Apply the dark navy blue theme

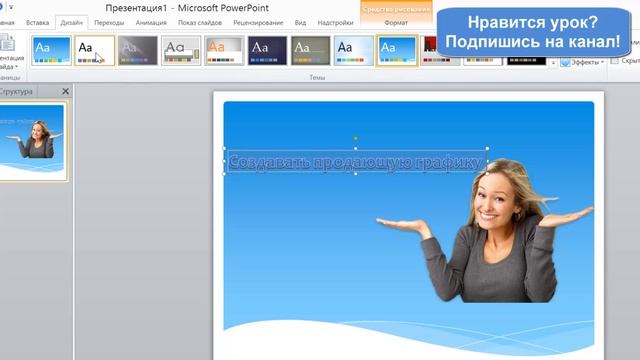(267, 51)
